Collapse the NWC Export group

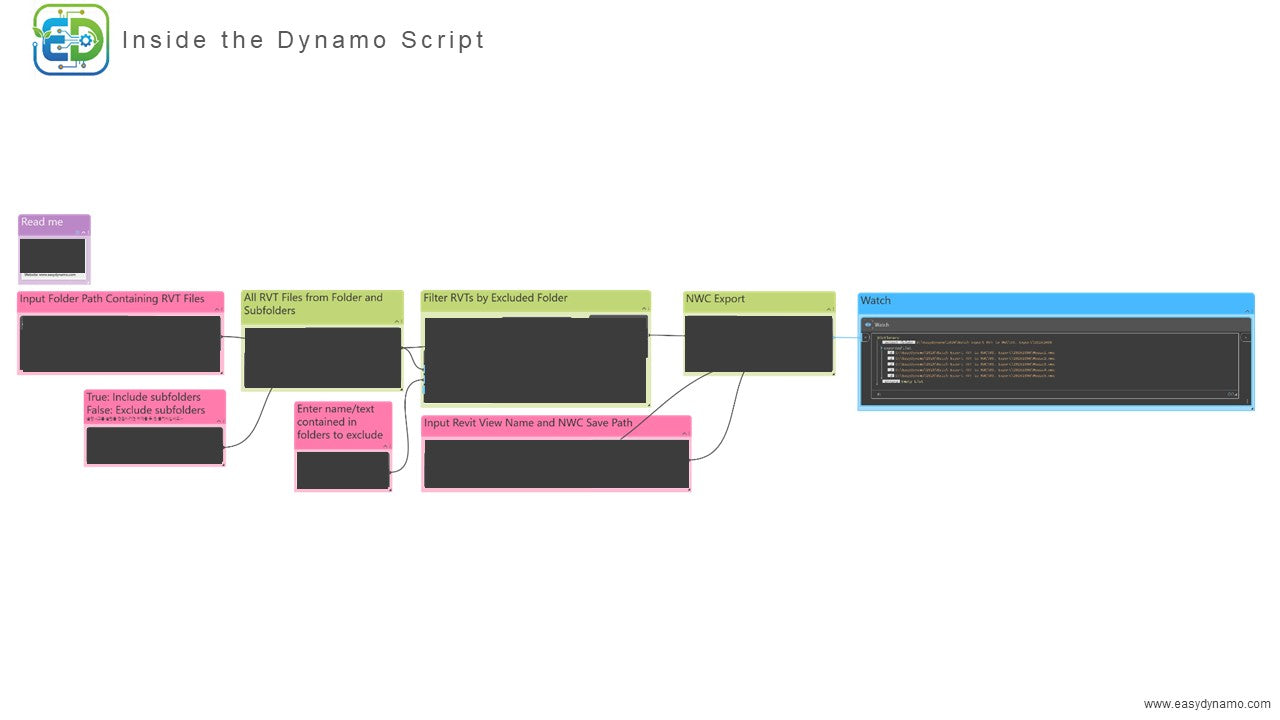point(828,310)
